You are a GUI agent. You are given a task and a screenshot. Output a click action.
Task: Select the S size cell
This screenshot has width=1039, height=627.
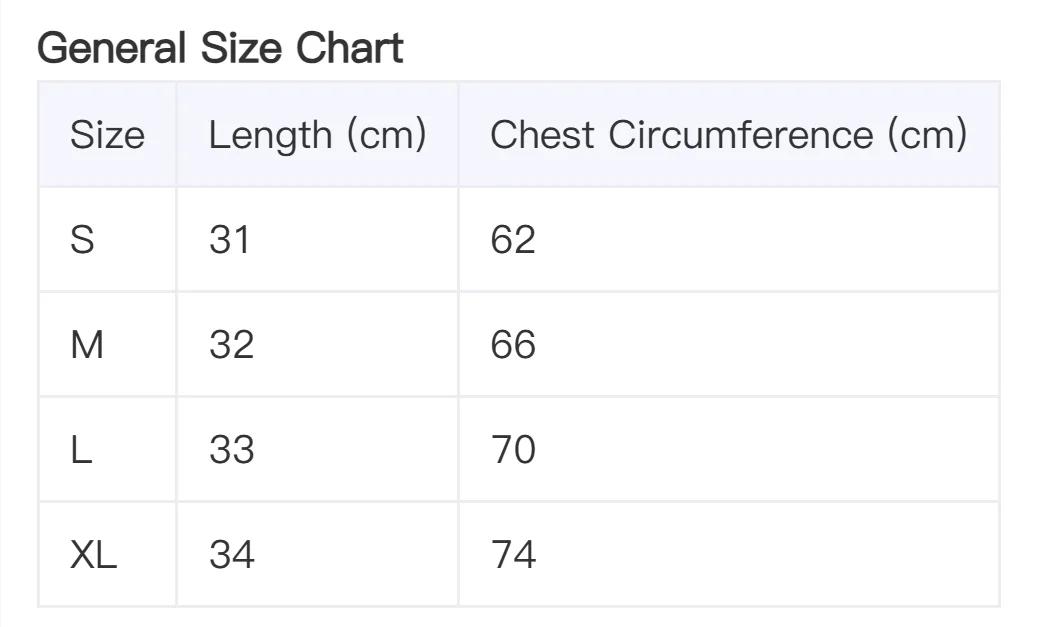pyautogui.click(x=82, y=240)
